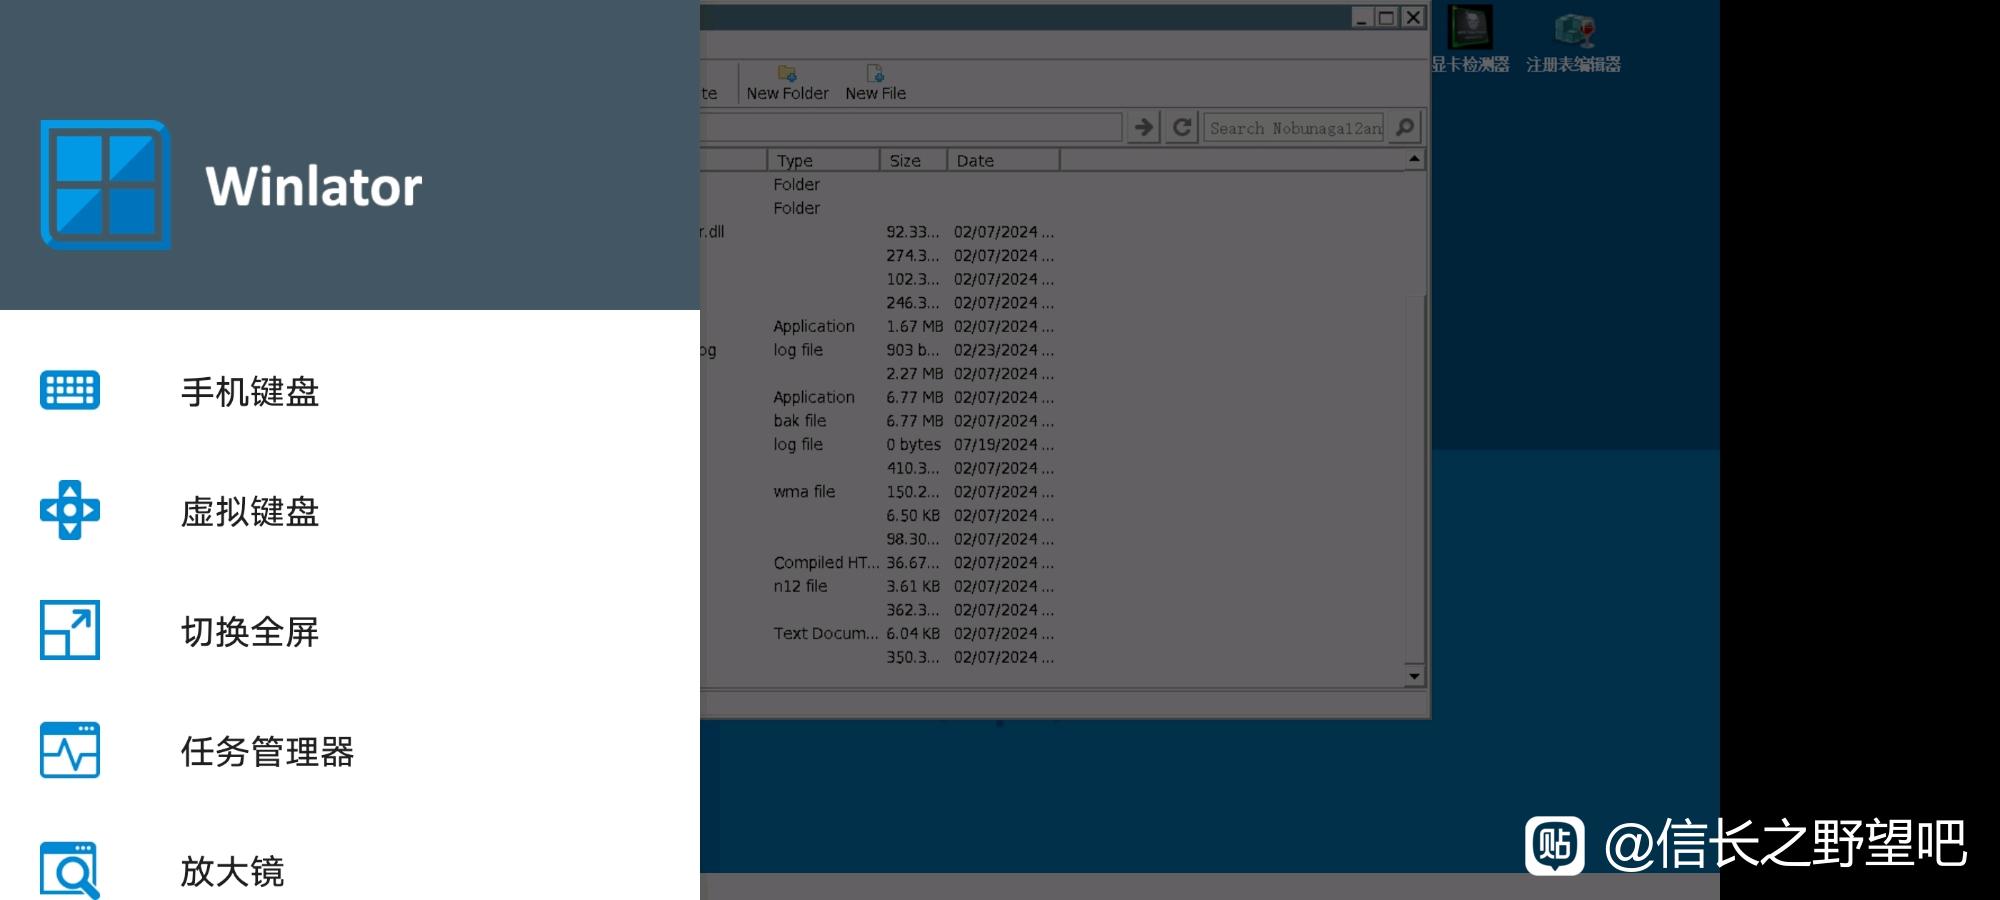Choose 切换全屏 from the drawer
The image size is (2000, 900).
(350, 631)
